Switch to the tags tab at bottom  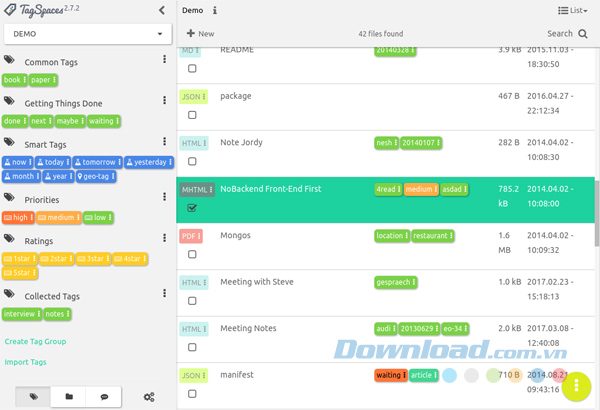(x=33, y=397)
